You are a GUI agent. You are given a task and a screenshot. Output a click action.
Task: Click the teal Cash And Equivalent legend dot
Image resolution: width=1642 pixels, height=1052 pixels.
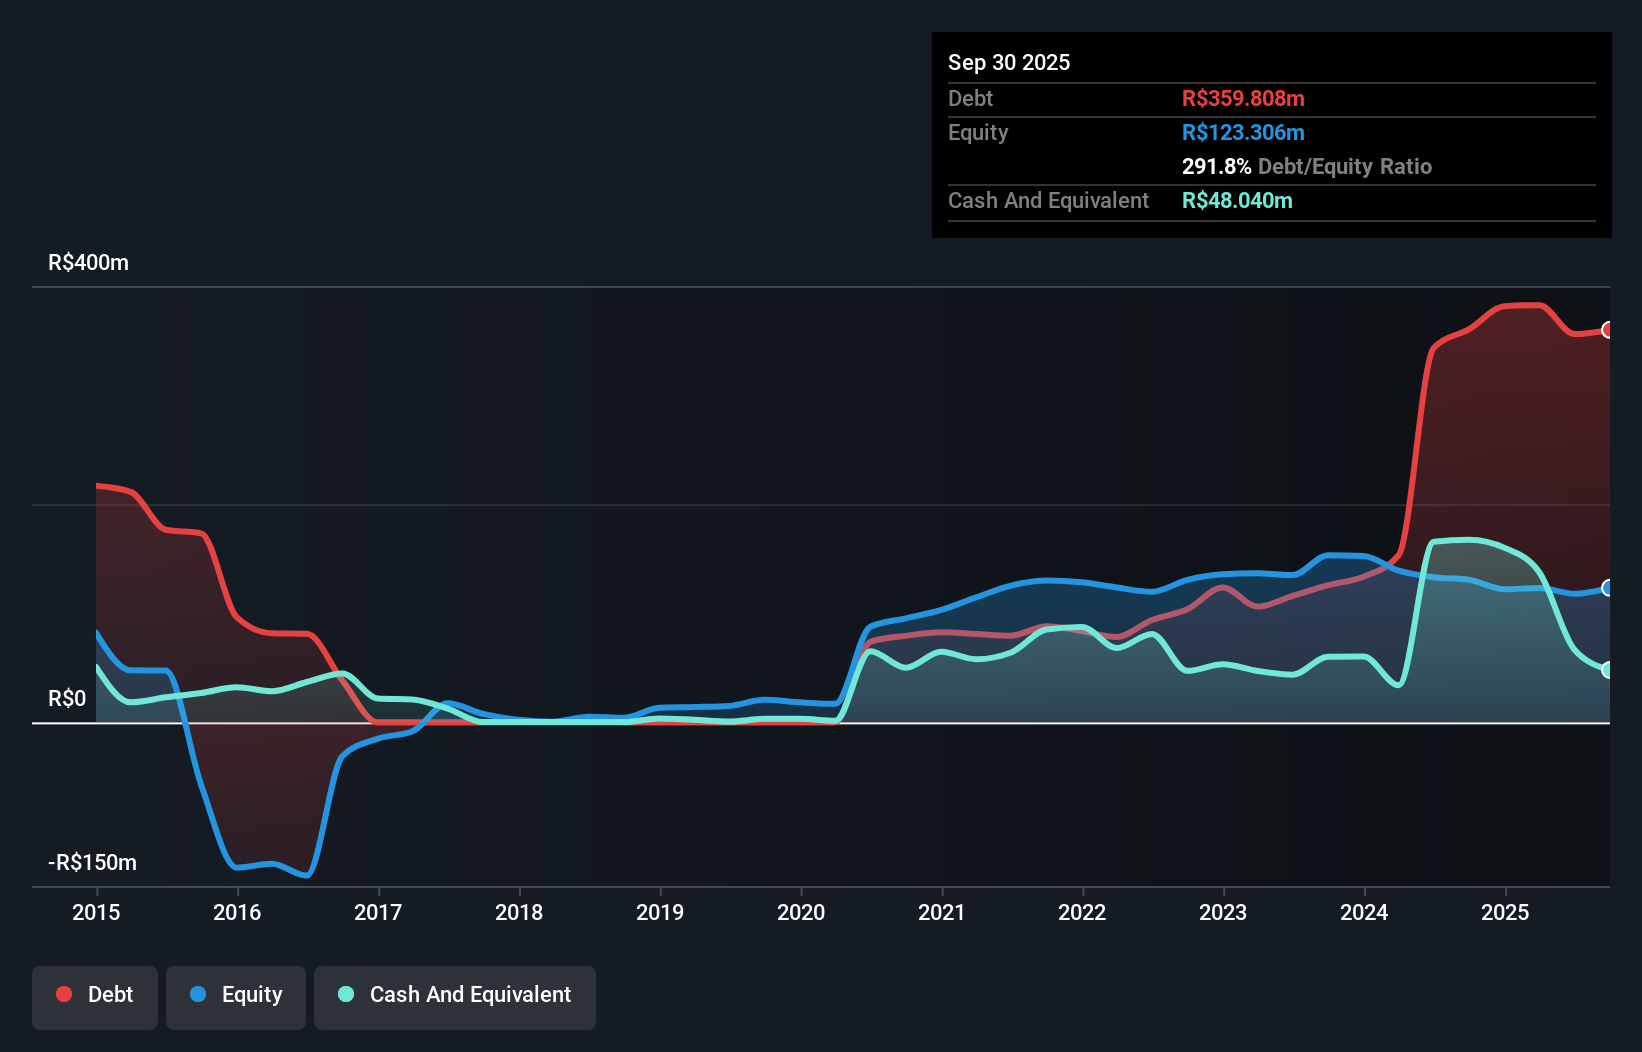(346, 994)
